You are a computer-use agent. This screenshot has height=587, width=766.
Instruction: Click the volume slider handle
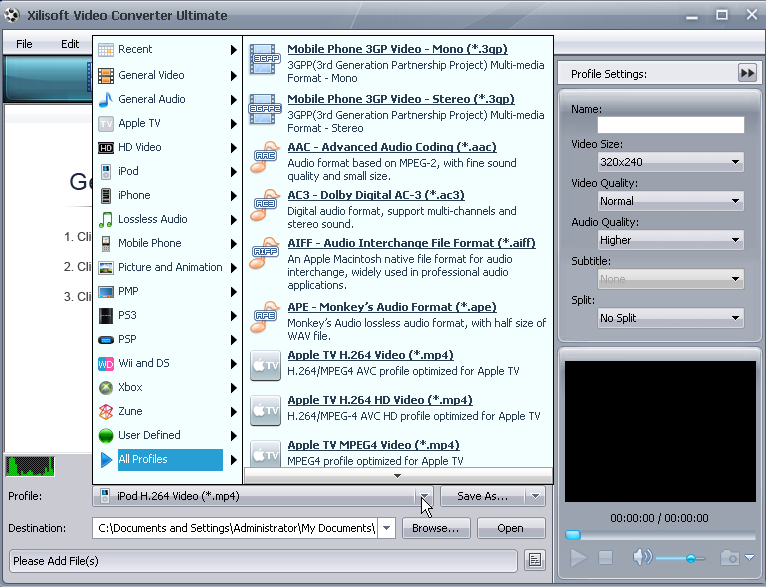coord(690,558)
